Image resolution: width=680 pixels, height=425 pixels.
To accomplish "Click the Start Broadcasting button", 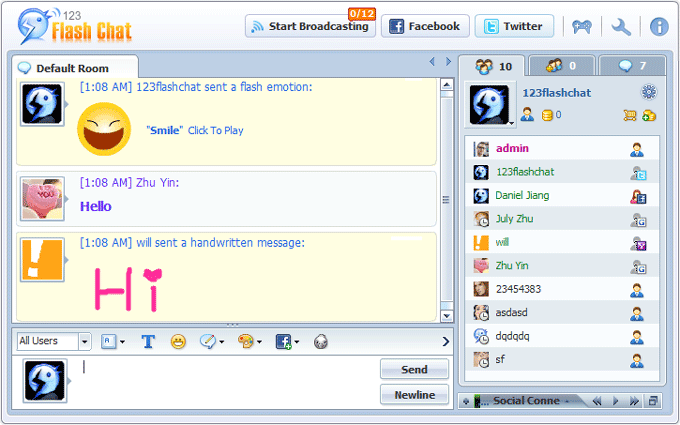I will [310, 27].
